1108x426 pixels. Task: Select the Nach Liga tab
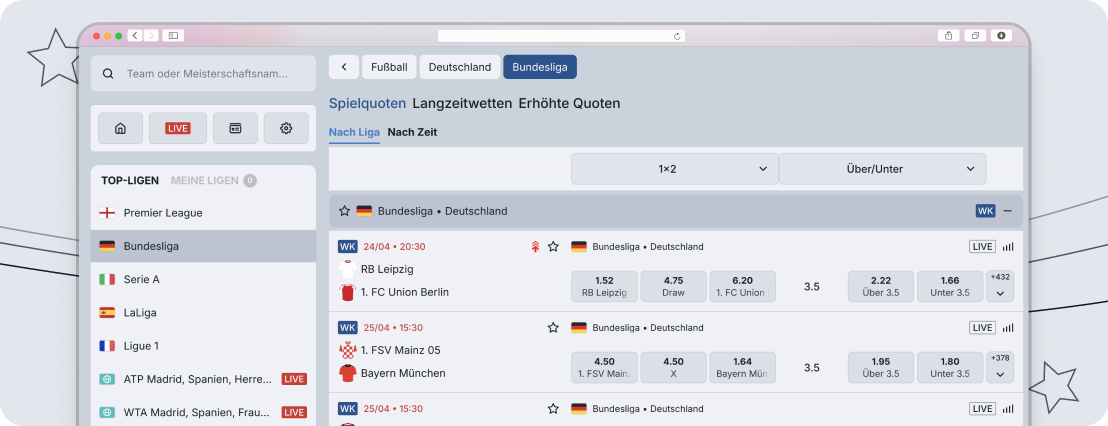[354, 132]
